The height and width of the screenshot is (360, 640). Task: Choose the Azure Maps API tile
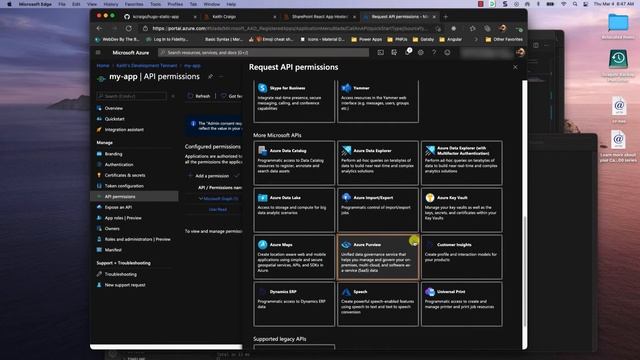click(x=294, y=257)
